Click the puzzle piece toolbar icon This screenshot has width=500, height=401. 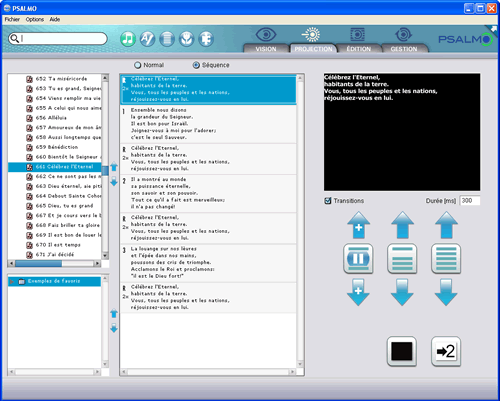pyautogui.click(x=206, y=39)
